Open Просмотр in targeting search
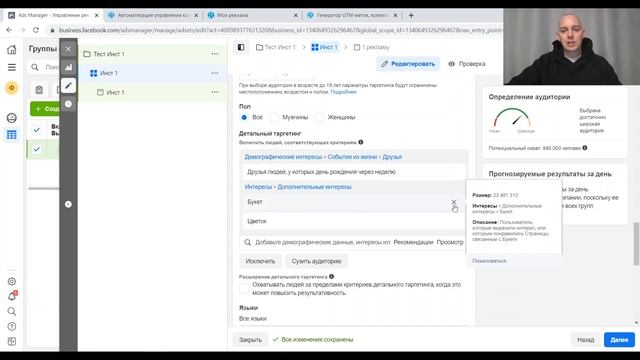The width and height of the screenshot is (640, 360). [x=450, y=242]
